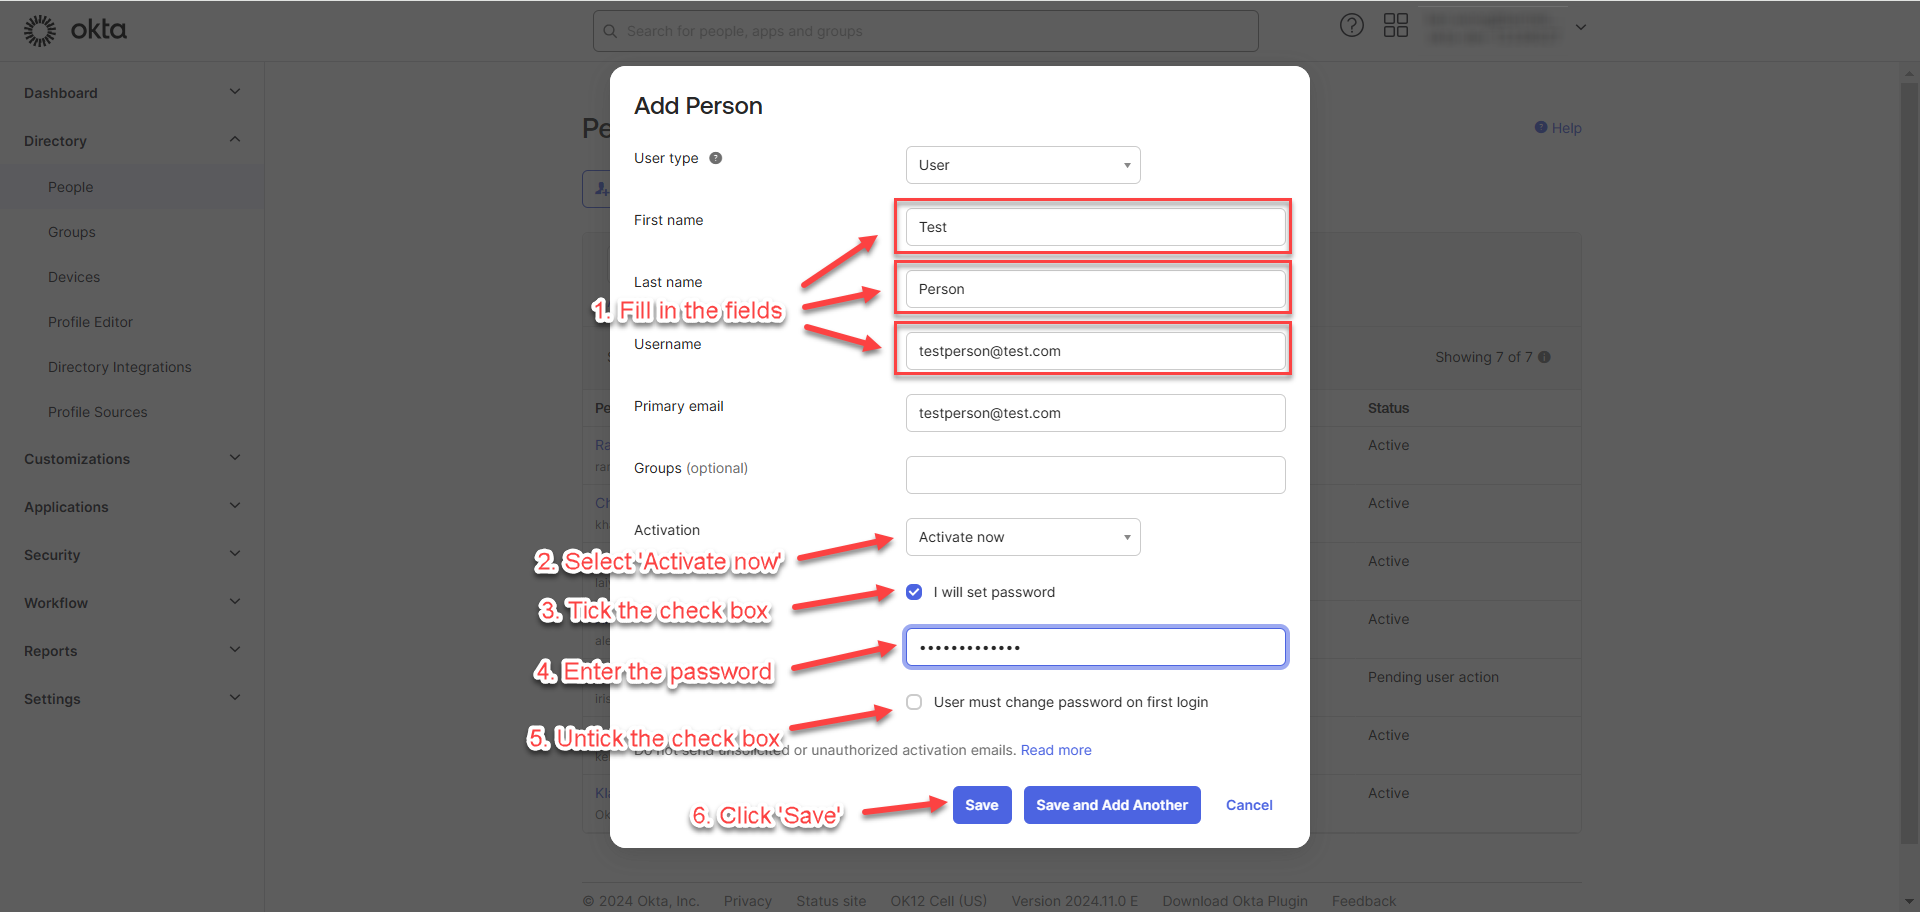The height and width of the screenshot is (912, 1920).
Task: Click the search magnifier icon
Action: 610,31
